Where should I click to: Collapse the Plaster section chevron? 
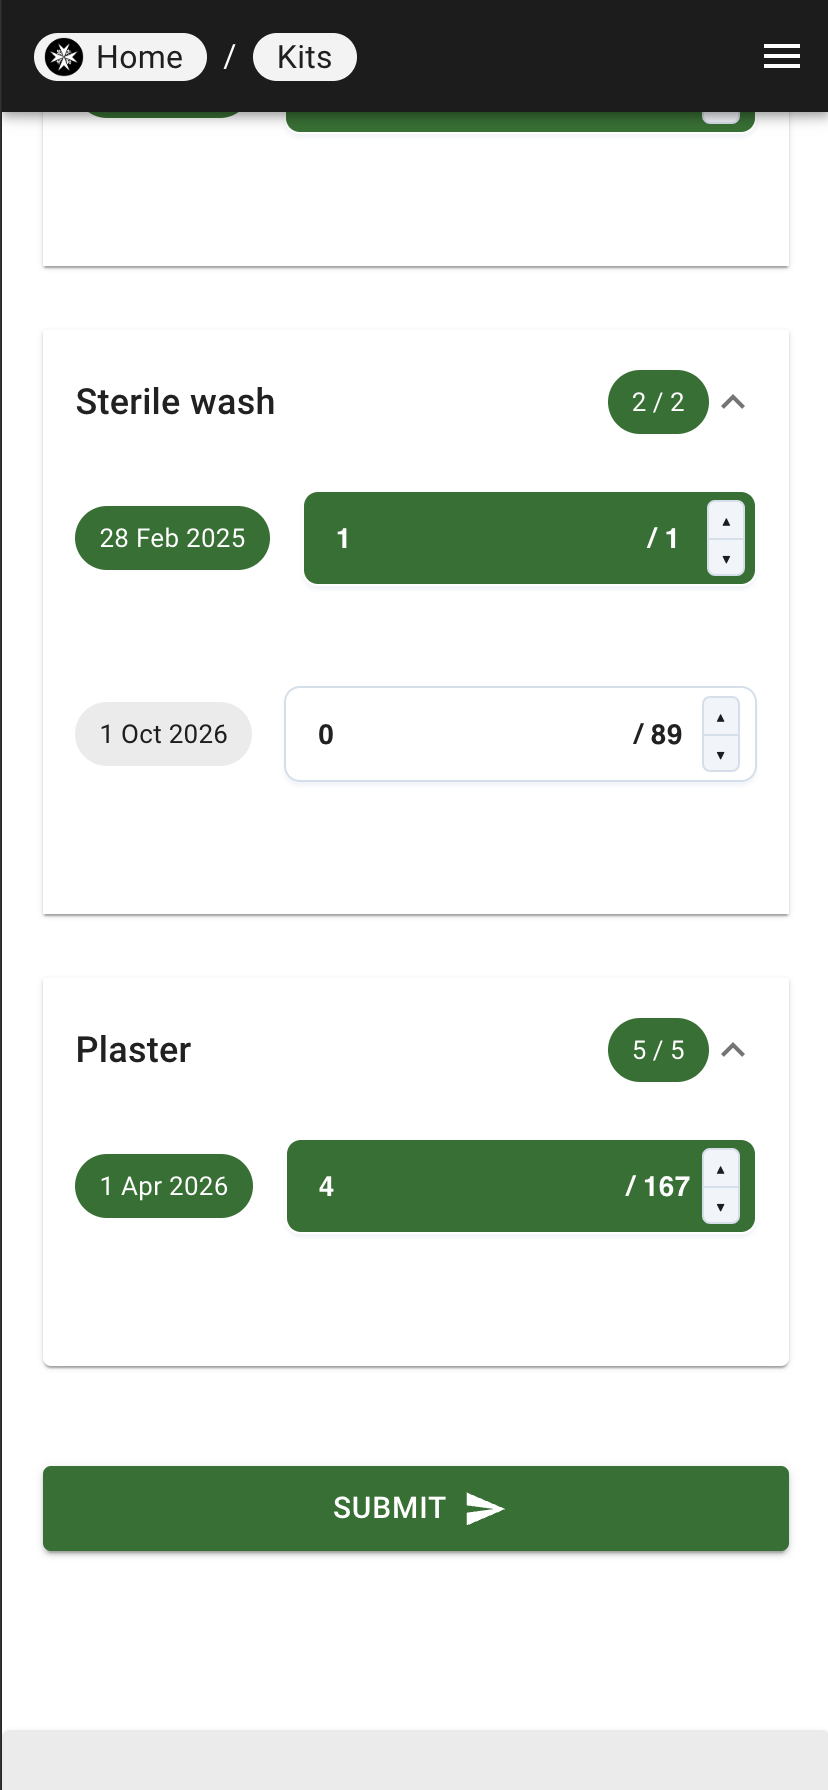pos(733,1050)
